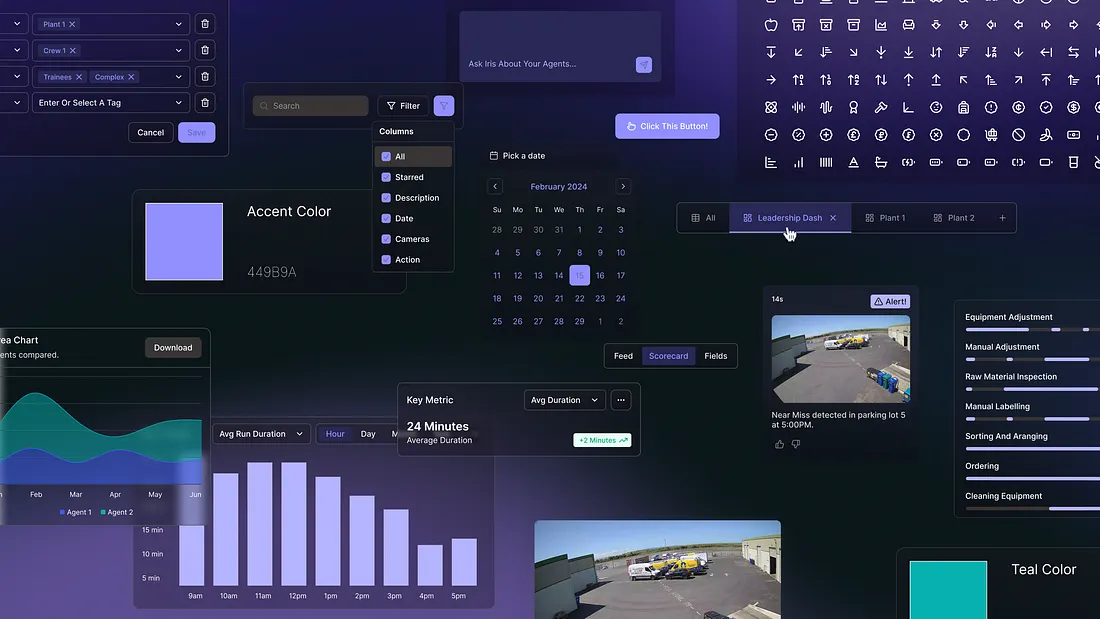Open the Avg Duration dropdown
The width and height of the screenshot is (1100, 619).
click(564, 400)
